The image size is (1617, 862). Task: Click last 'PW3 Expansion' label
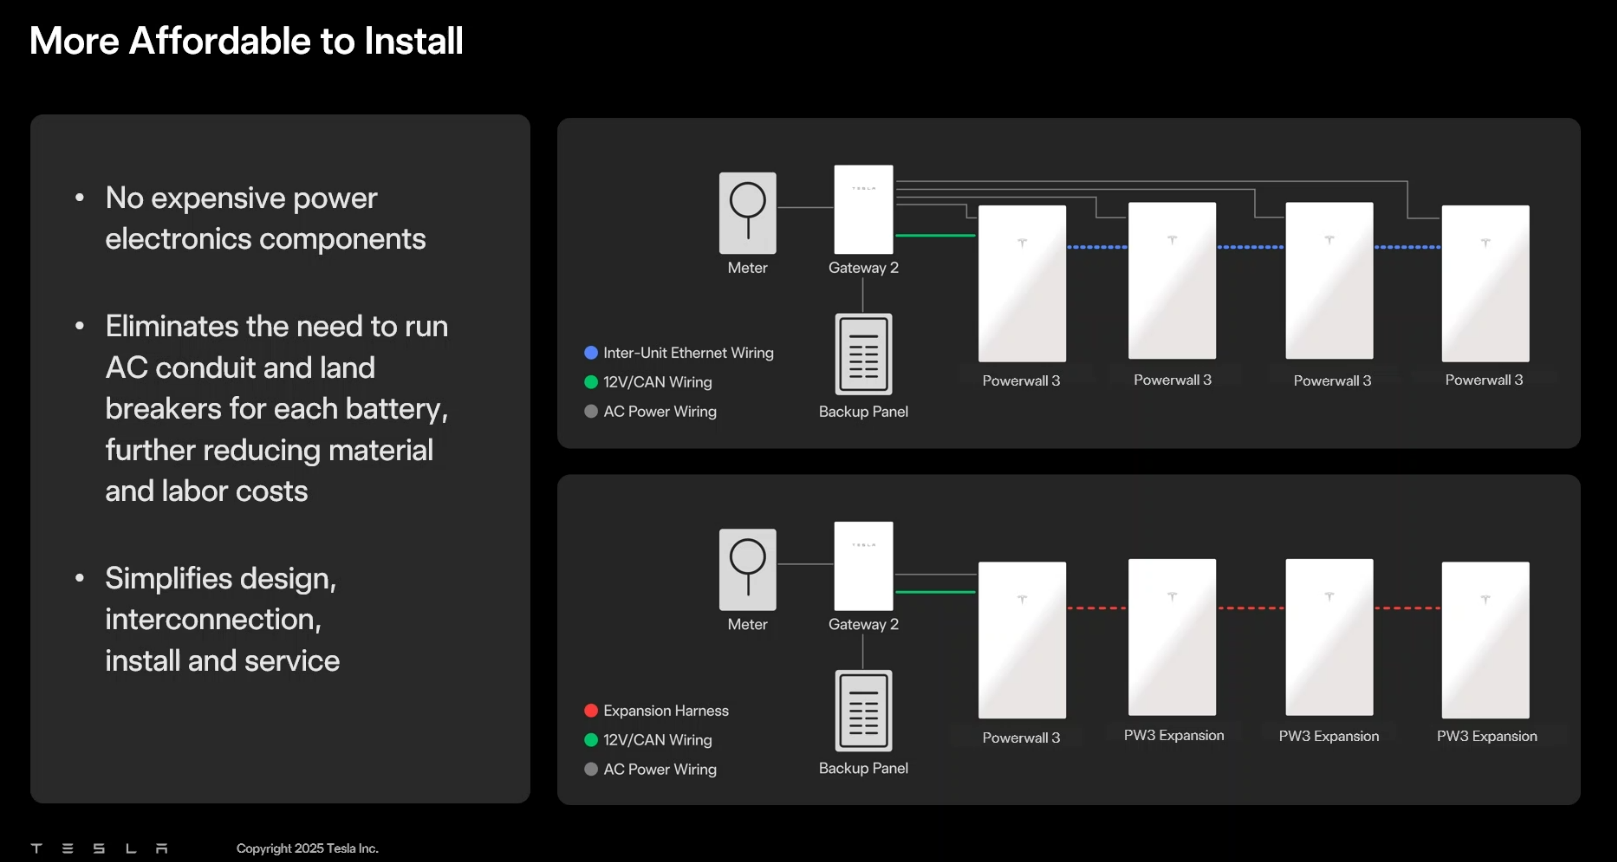1487,736
